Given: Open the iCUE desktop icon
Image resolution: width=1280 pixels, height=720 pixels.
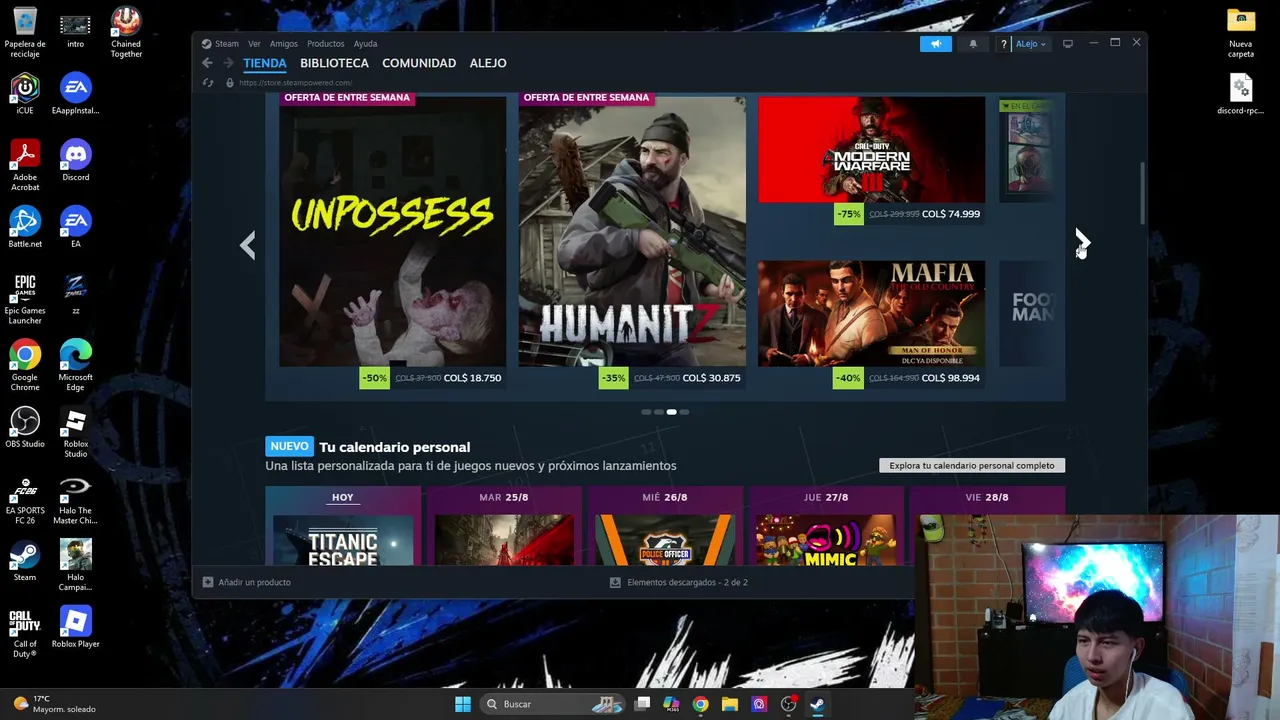Looking at the screenshot, I should [25, 94].
